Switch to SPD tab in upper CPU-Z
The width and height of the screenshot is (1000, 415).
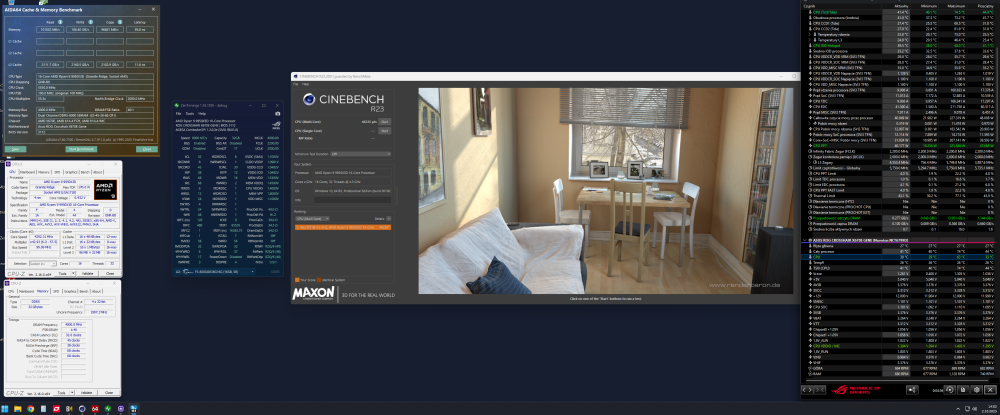tap(57, 171)
